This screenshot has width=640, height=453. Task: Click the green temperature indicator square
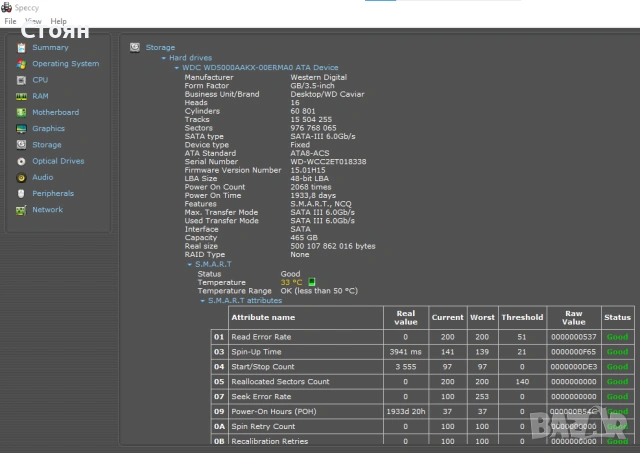coord(312,283)
